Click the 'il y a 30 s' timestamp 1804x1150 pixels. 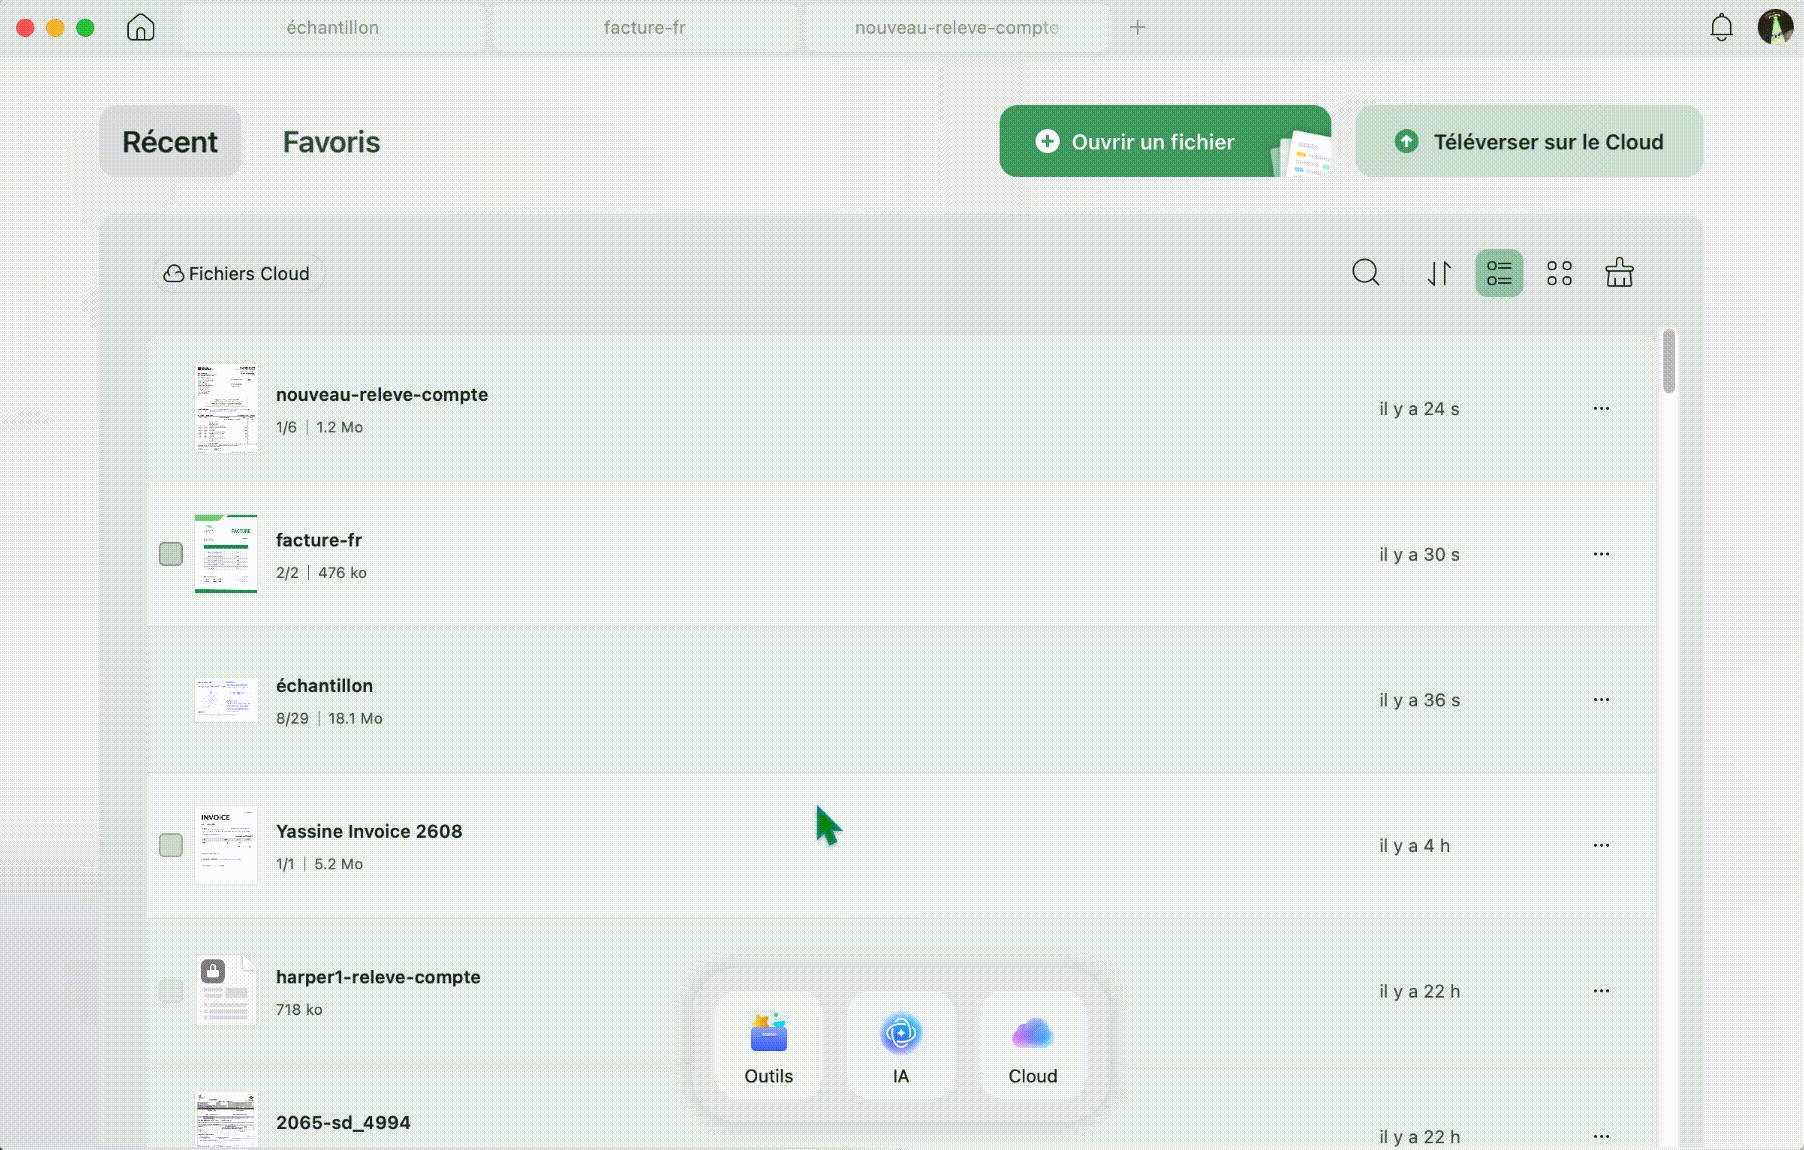pyautogui.click(x=1419, y=555)
